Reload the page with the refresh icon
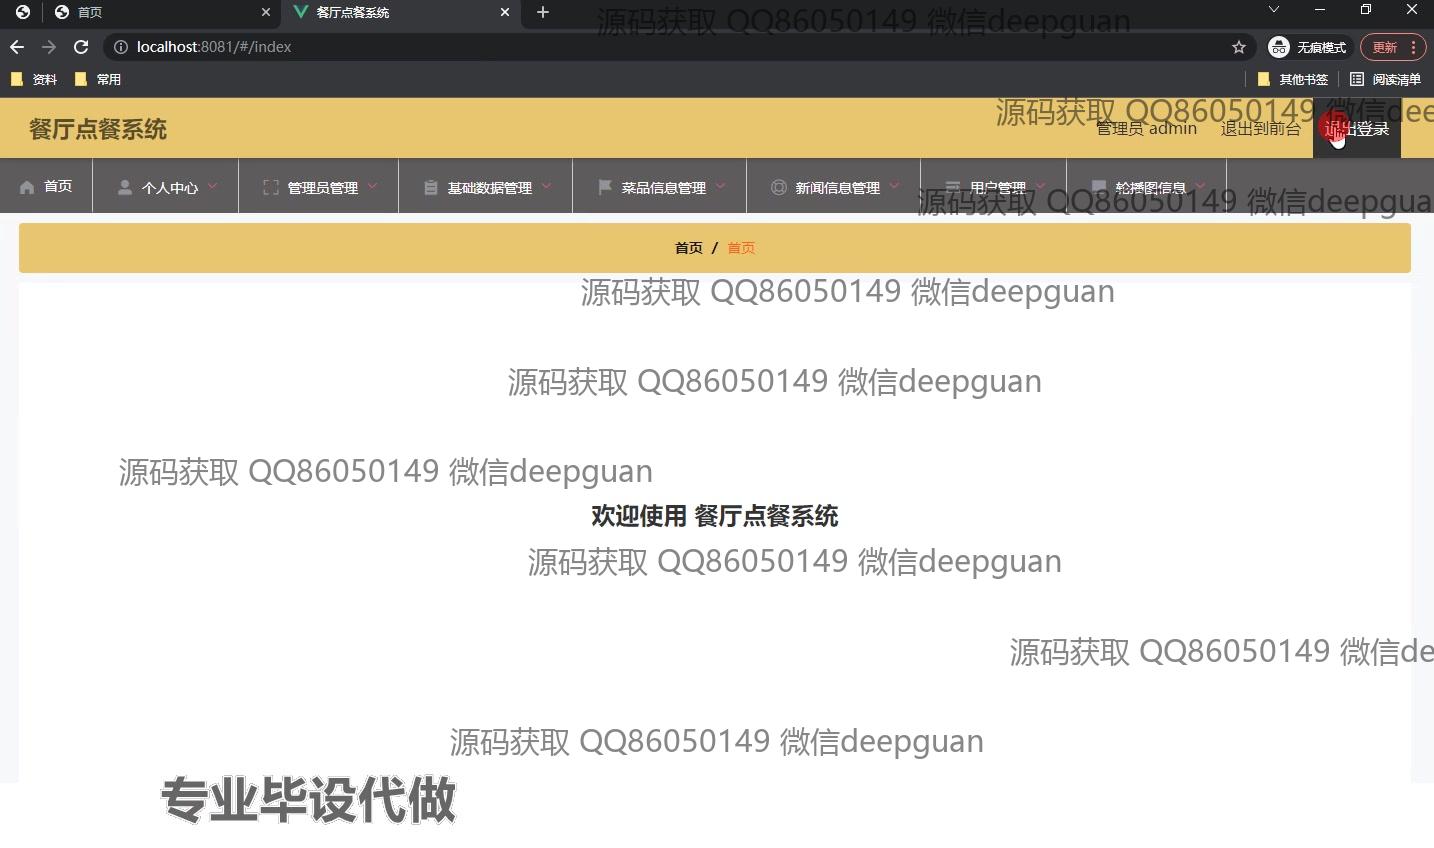1434x848 pixels. tap(81, 47)
